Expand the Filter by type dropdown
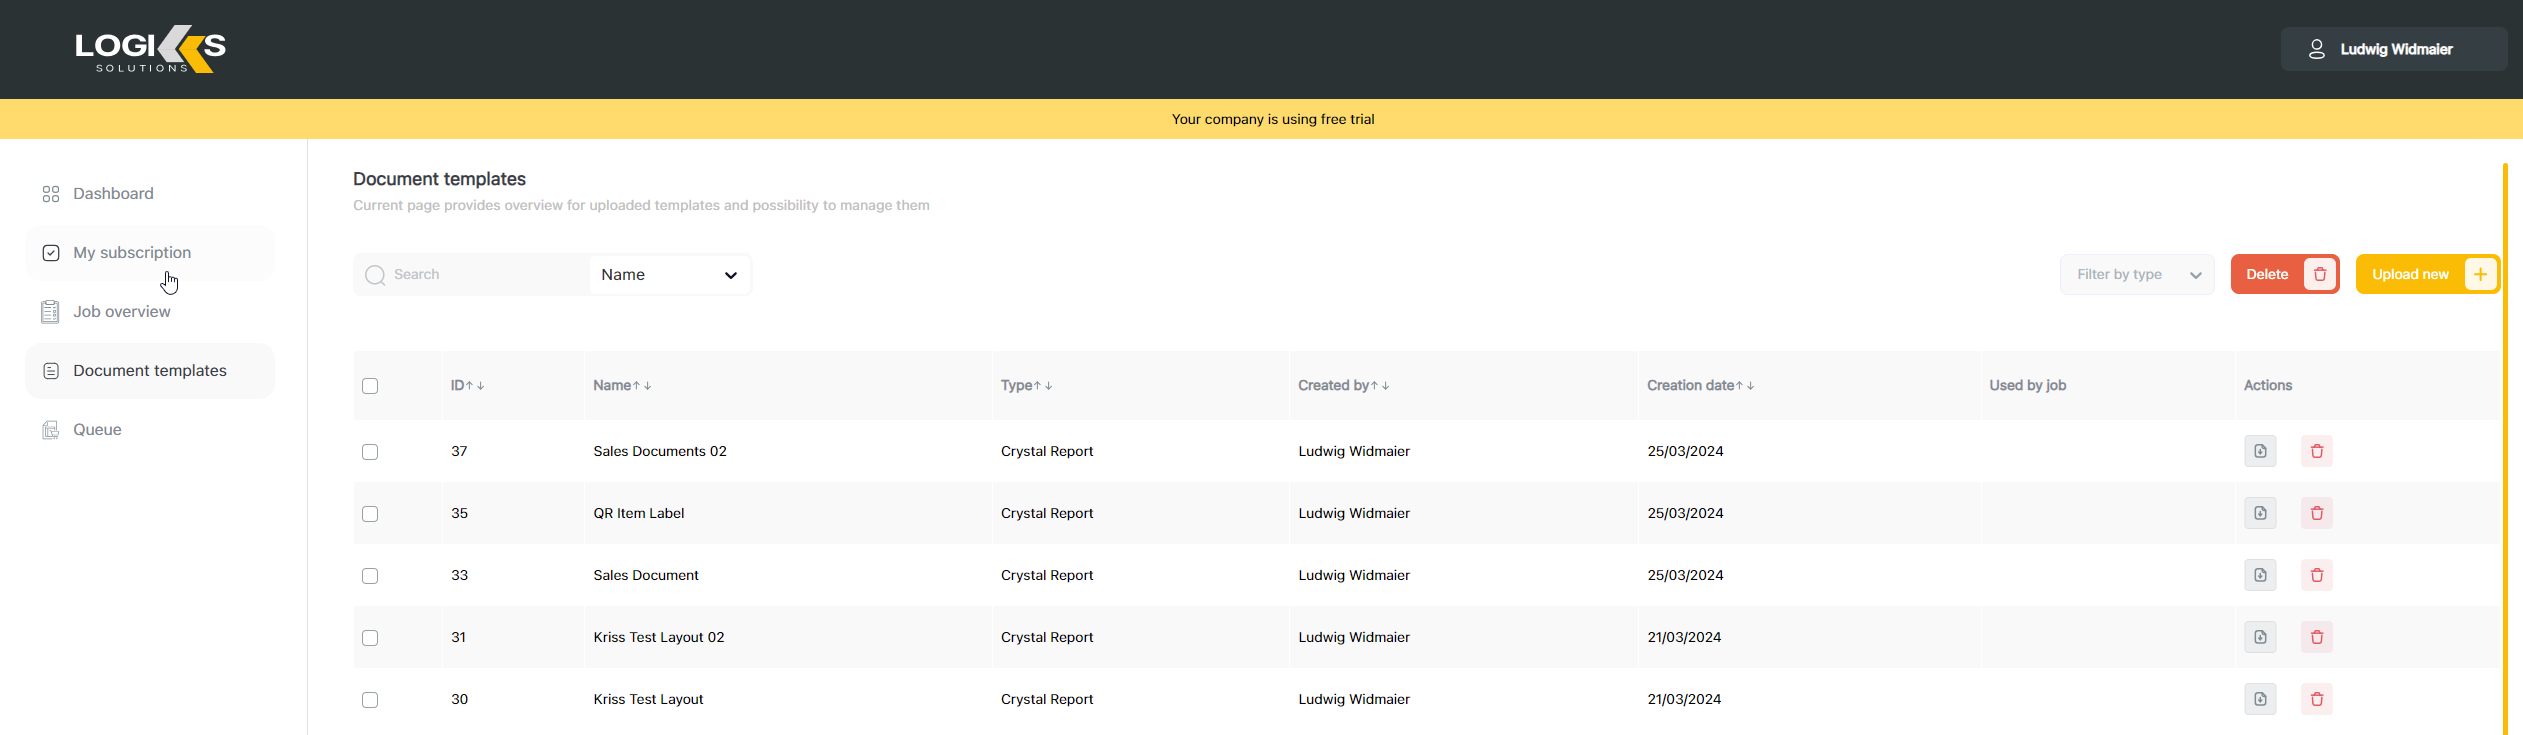The image size is (2523, 735). pyautogui.click(x=2137, y=275)
